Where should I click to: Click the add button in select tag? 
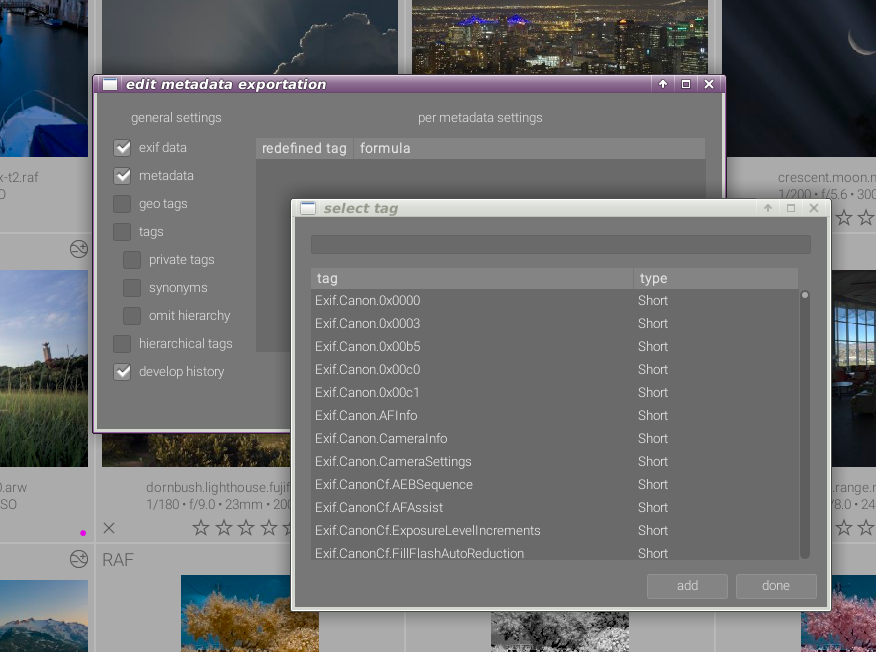(687, 586)
